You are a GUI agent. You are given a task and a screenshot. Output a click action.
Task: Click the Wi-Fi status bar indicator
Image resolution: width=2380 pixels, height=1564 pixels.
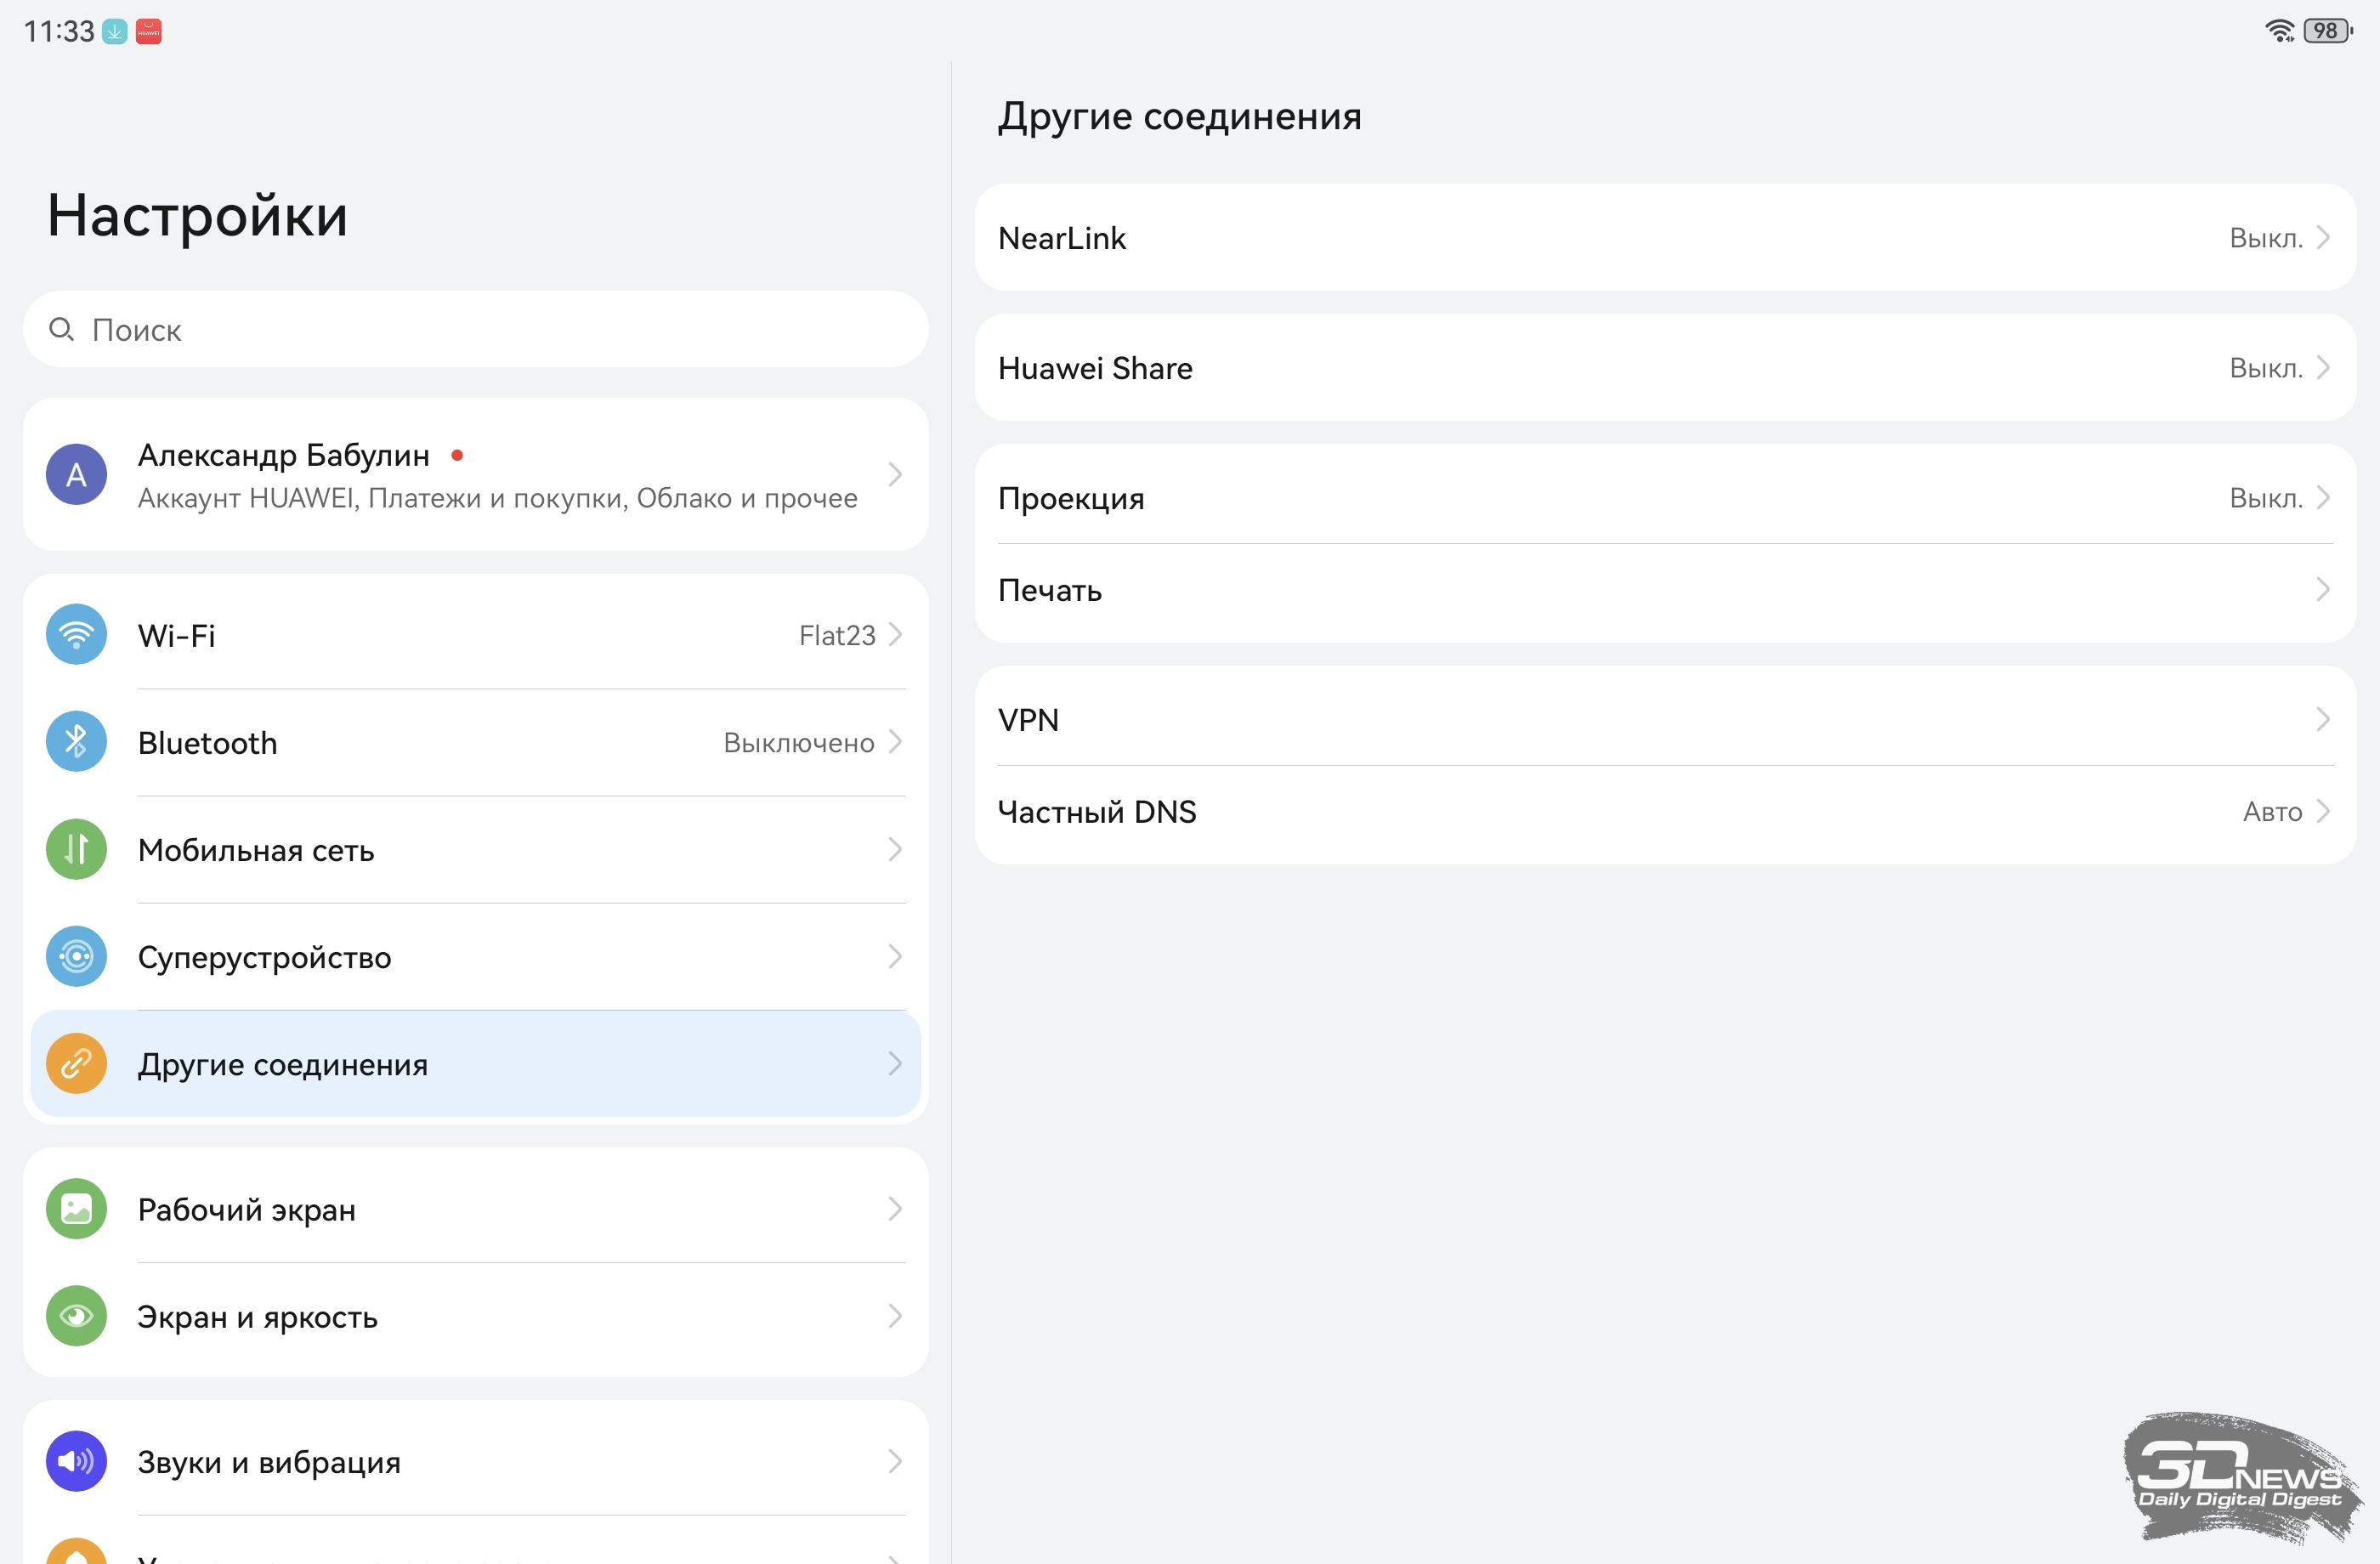[x=2280, y=31]
